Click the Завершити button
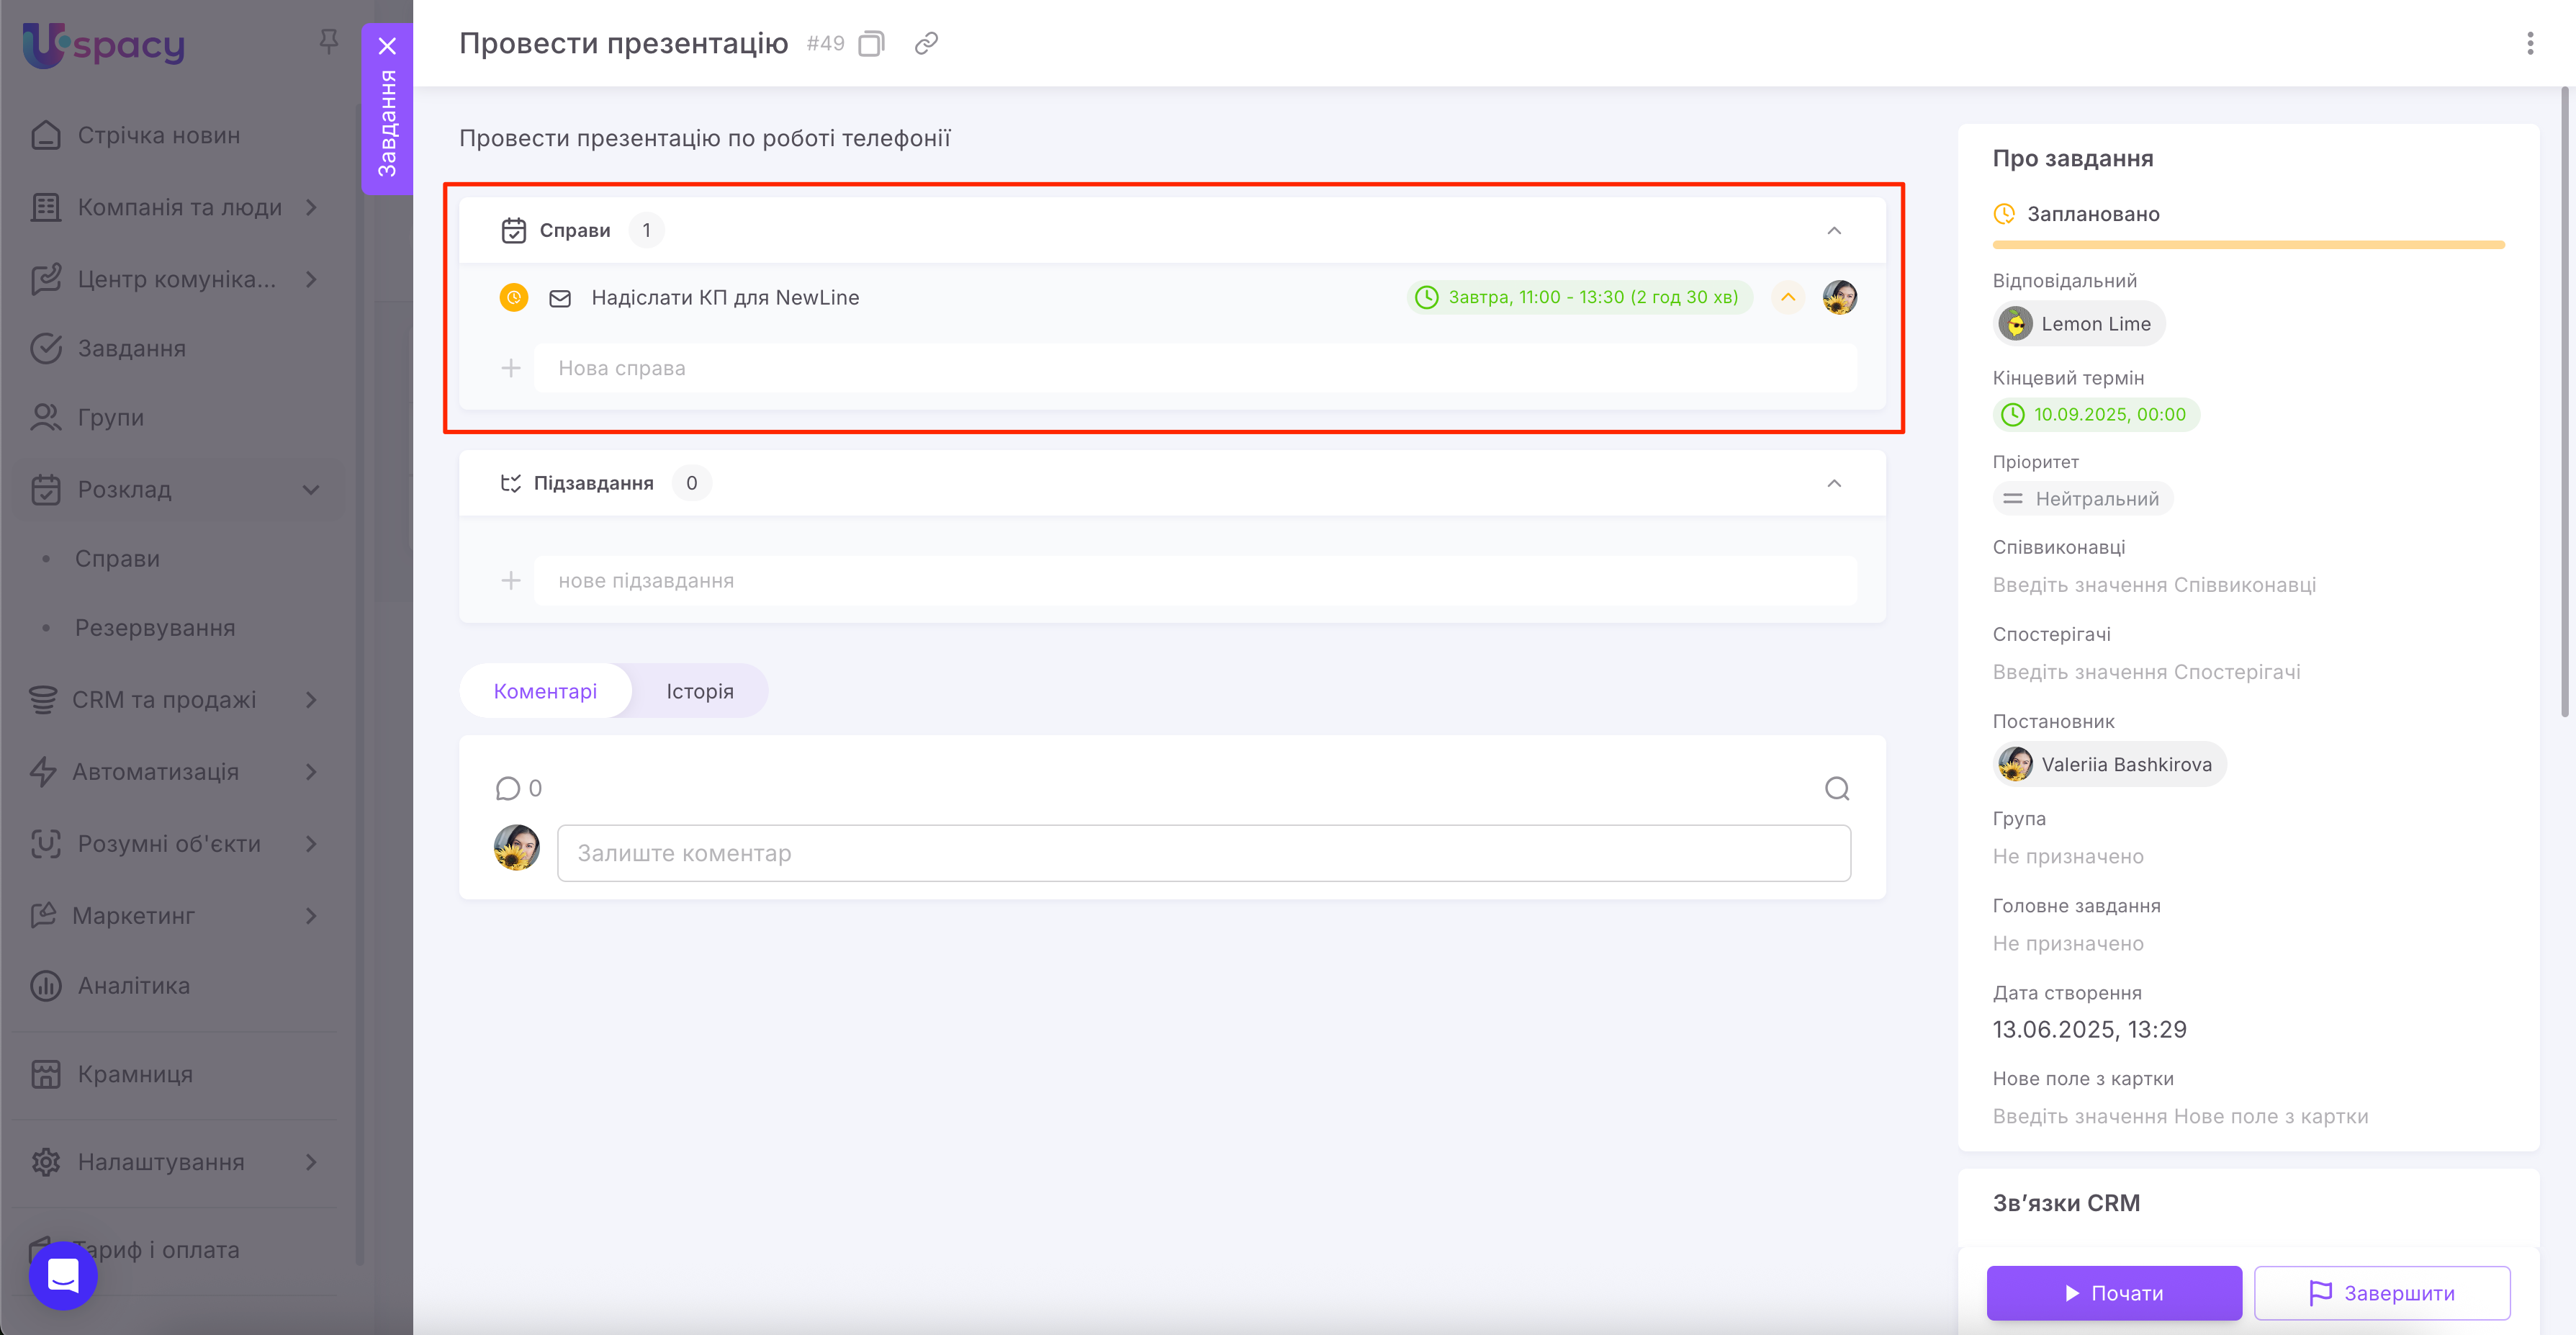The width and height of the screenshot is (2576, 1335). (2381, 1293)
